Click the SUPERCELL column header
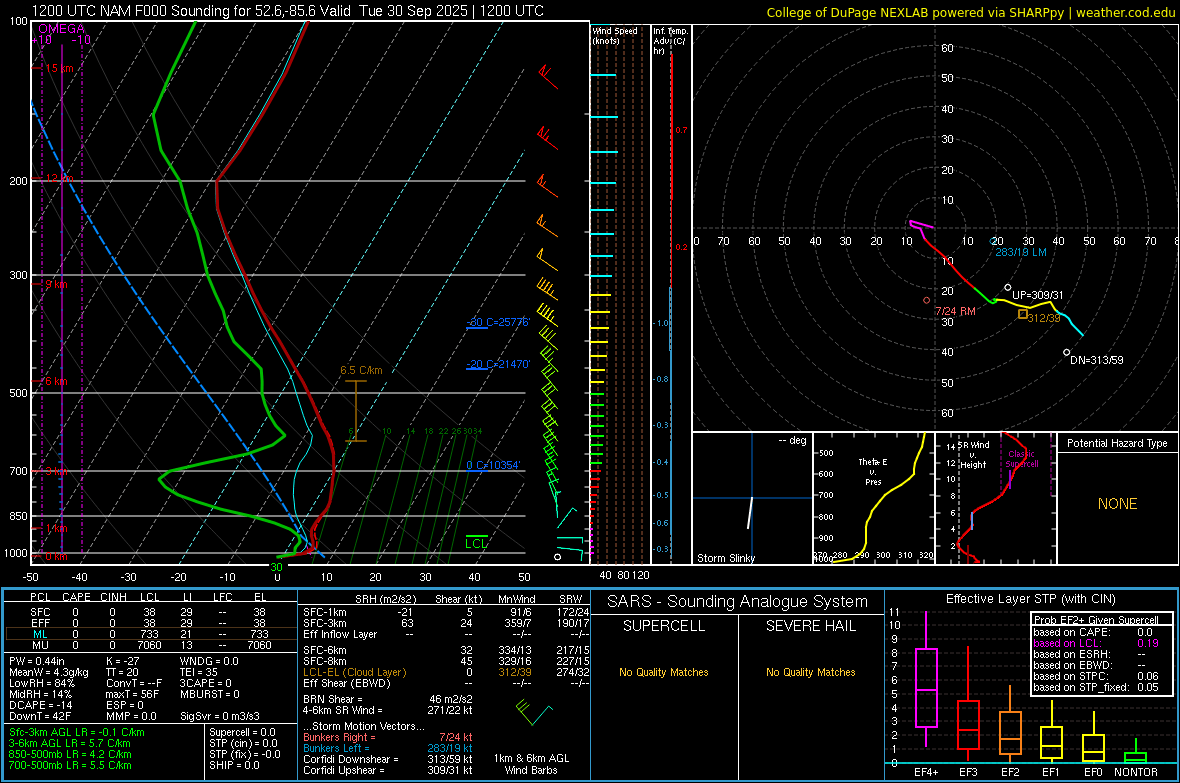 [x=664, y=626]
